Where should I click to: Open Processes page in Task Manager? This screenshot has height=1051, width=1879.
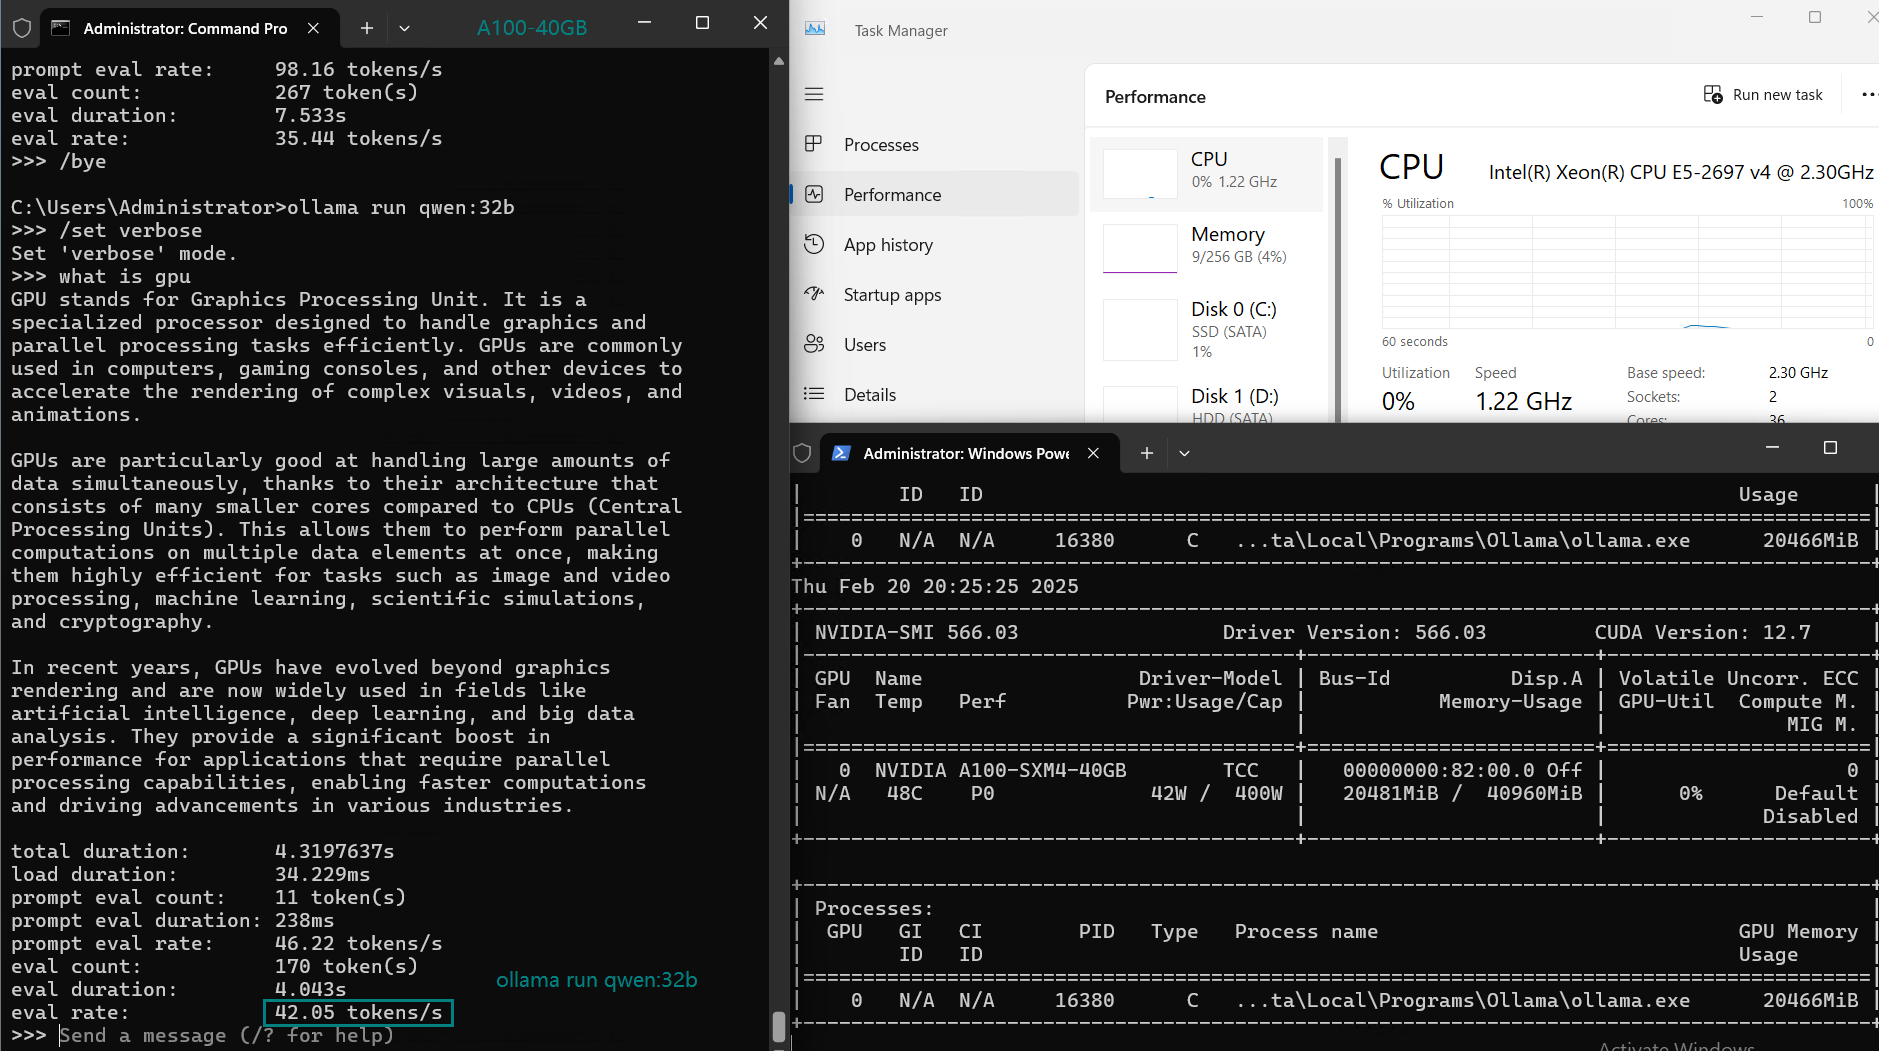coord(935,144)
